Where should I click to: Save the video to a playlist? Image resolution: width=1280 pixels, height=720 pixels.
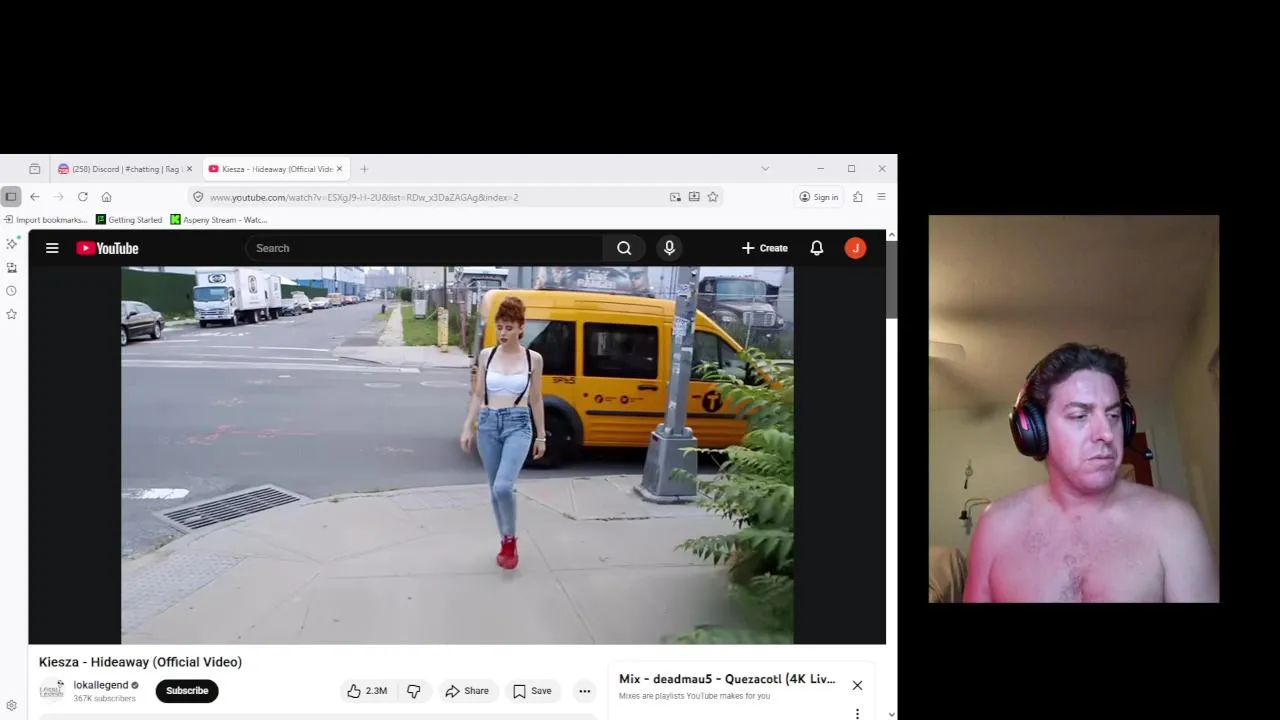pyautogui.click(x=532, y=691)
